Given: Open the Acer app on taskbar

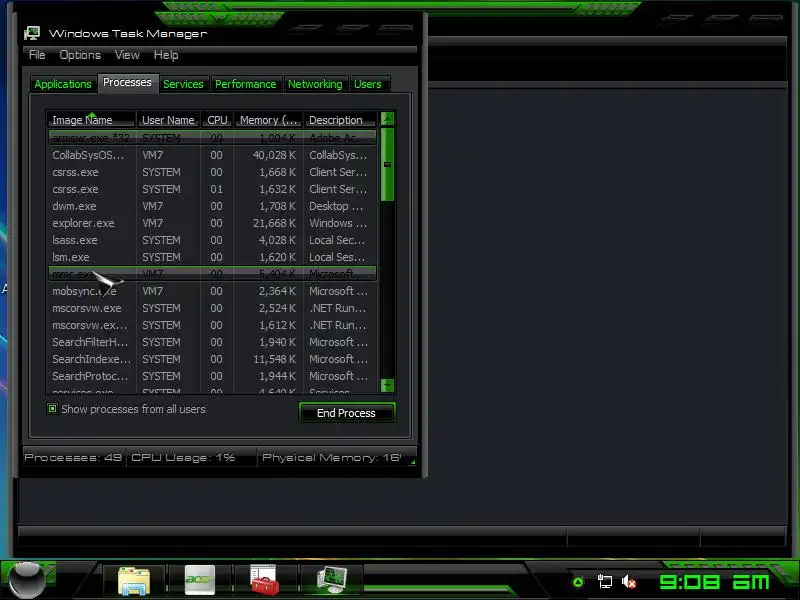Looking at the screenshot, I should pos(199,580).
